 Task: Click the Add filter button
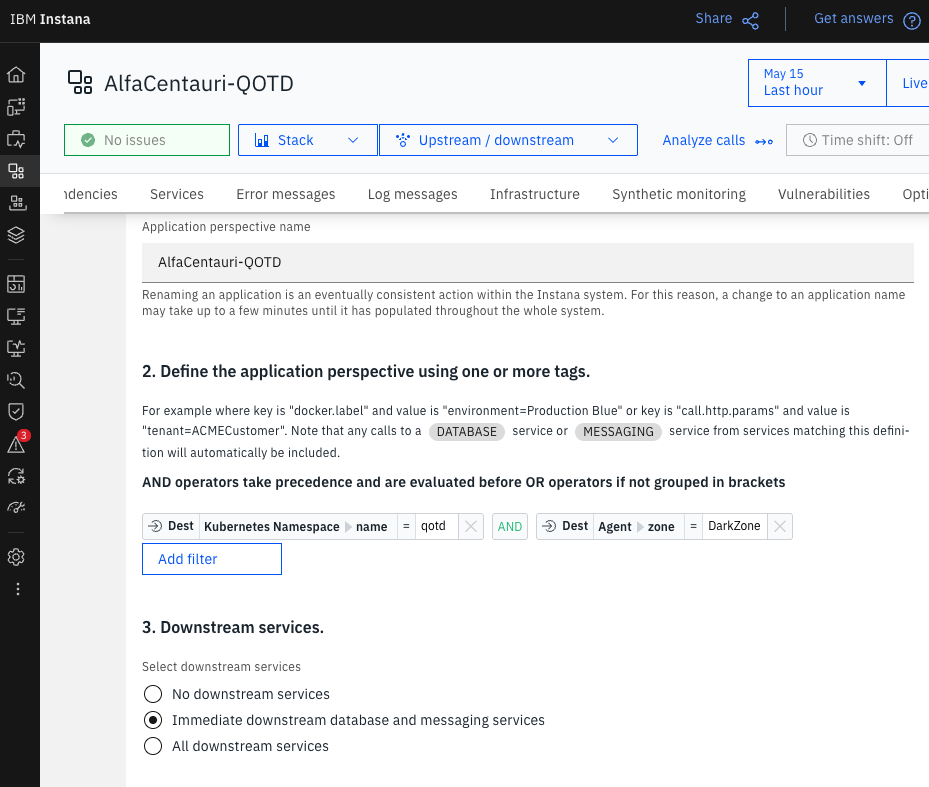pos(212,559)
